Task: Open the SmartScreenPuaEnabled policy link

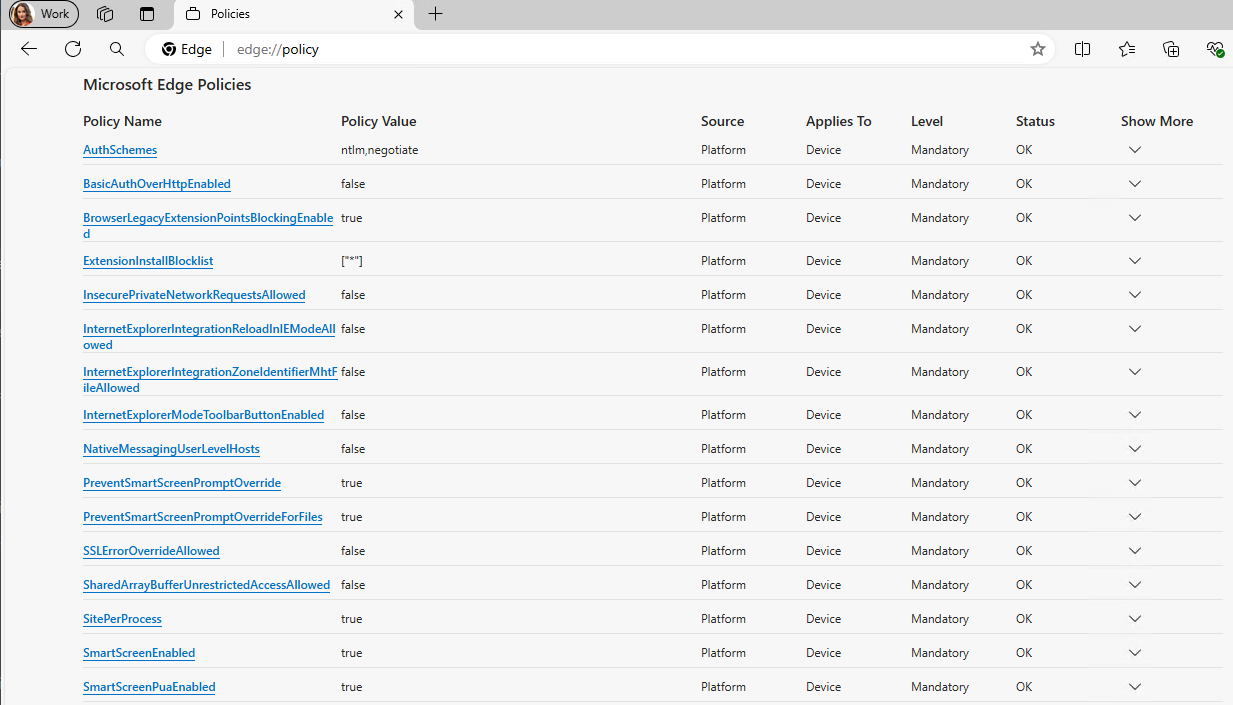Action: pos(149,687)
